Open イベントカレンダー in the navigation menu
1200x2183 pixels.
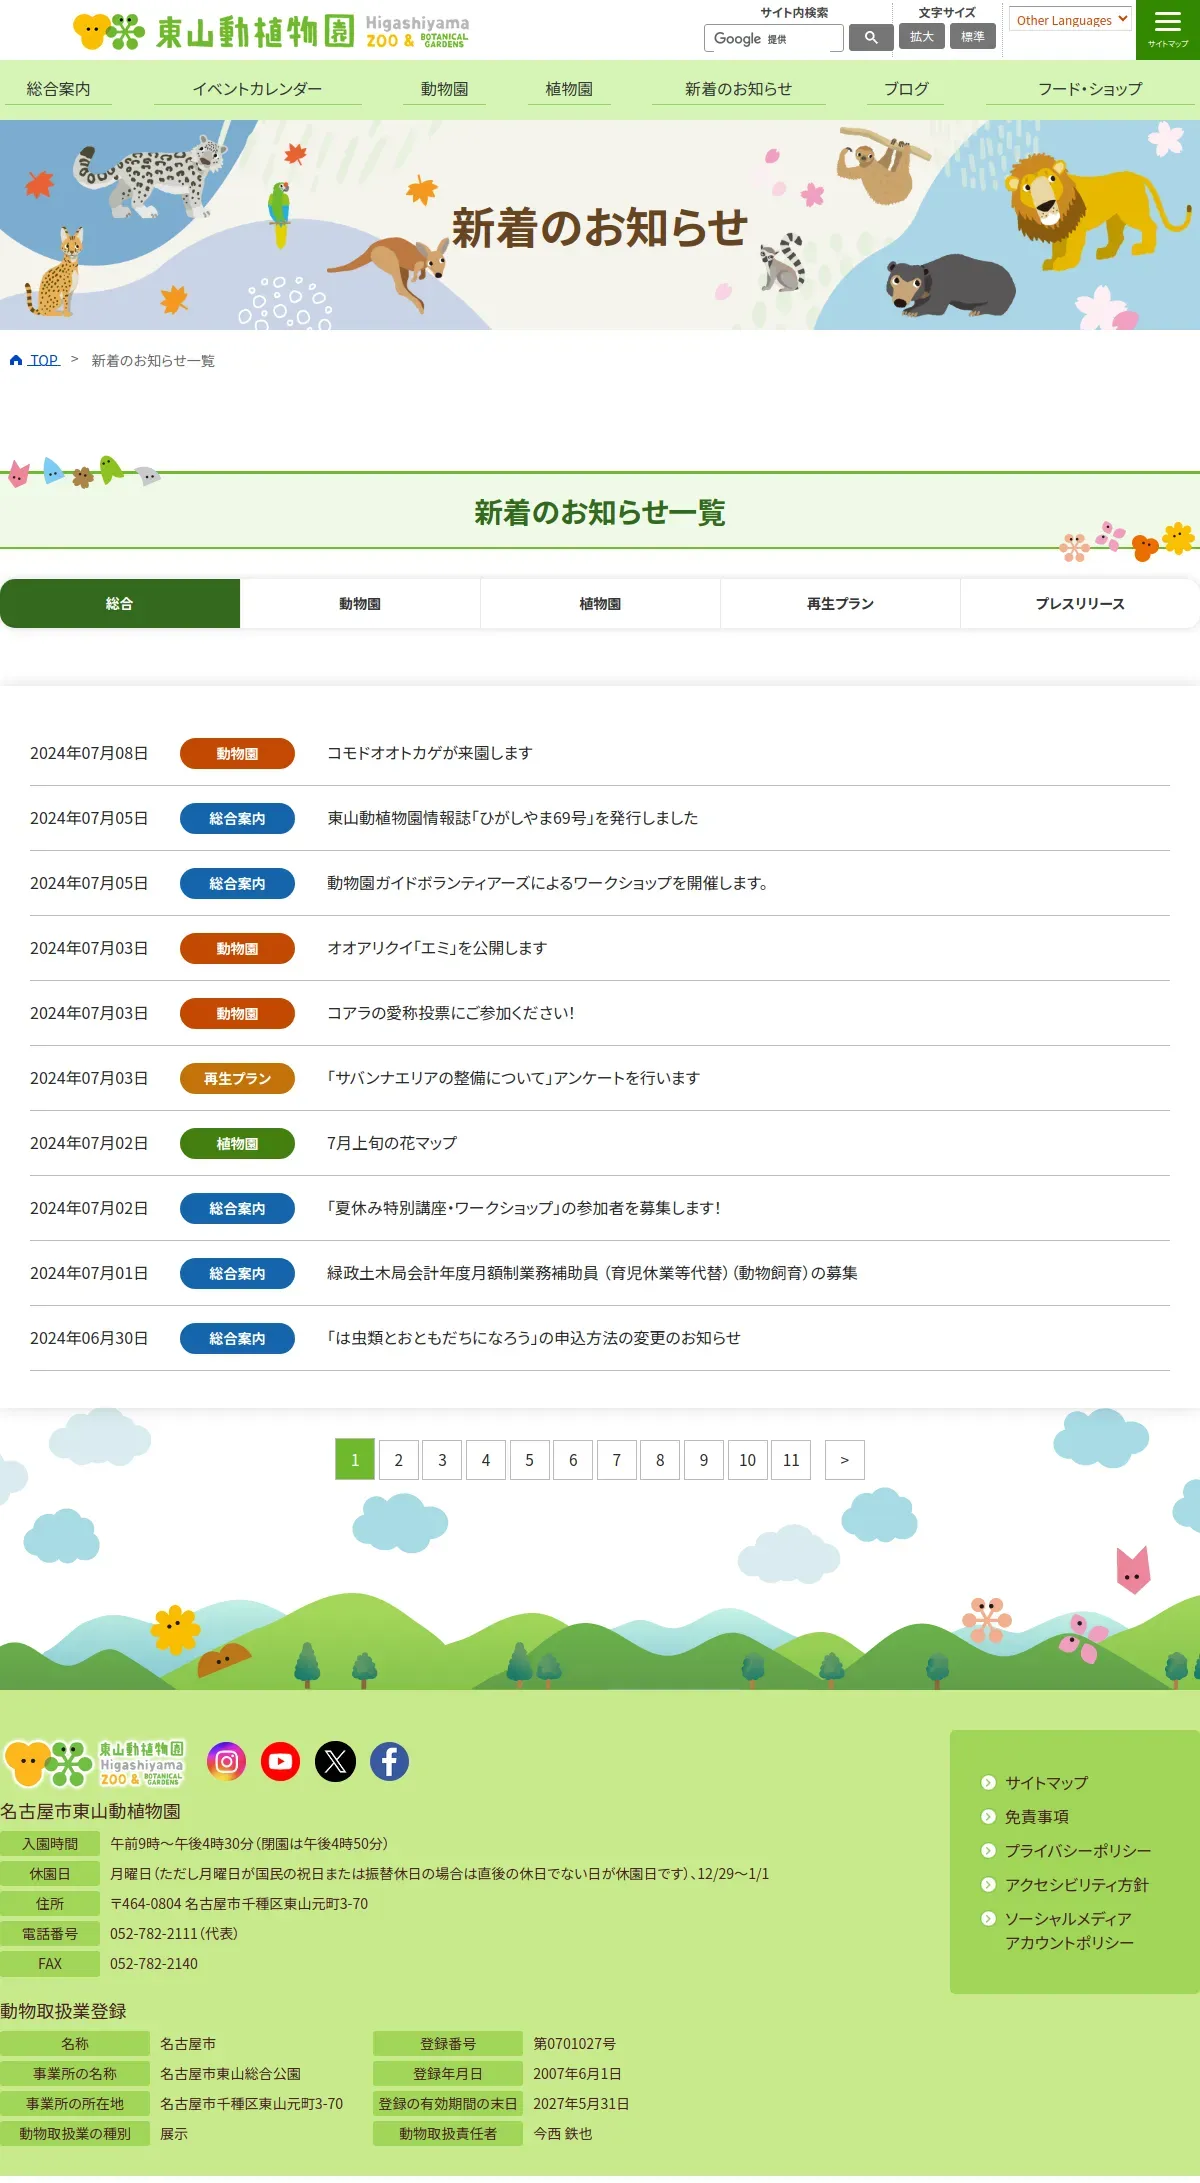[x=257, y=89]
